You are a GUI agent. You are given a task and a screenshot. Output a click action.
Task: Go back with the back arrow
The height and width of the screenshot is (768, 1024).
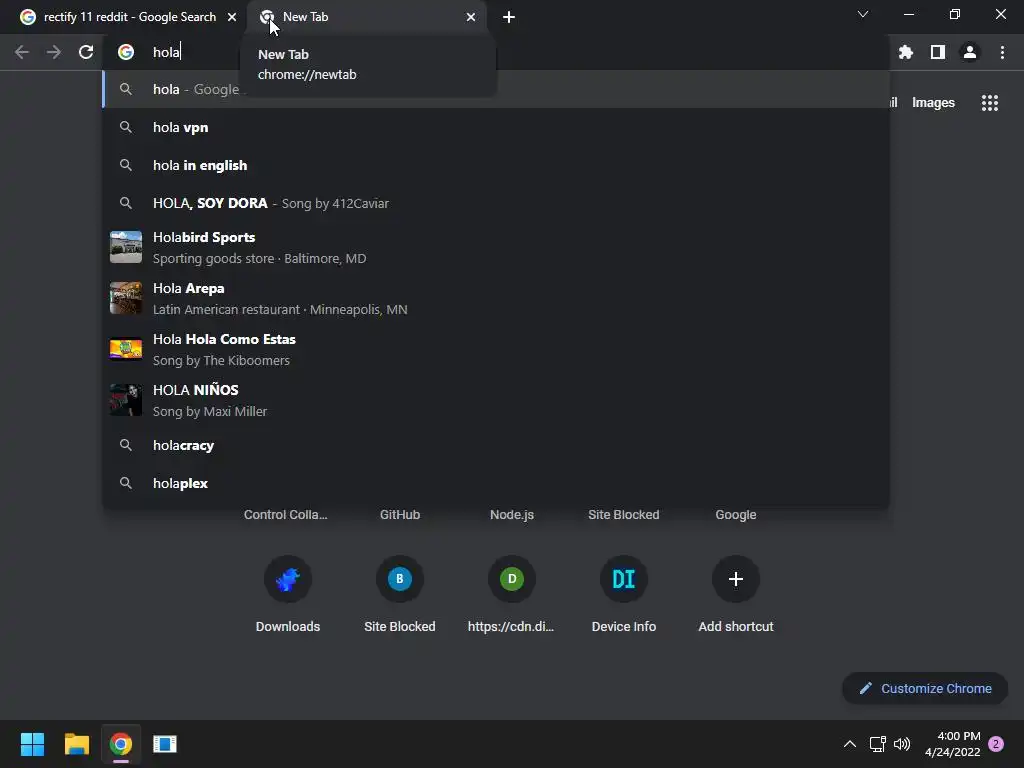22,52
